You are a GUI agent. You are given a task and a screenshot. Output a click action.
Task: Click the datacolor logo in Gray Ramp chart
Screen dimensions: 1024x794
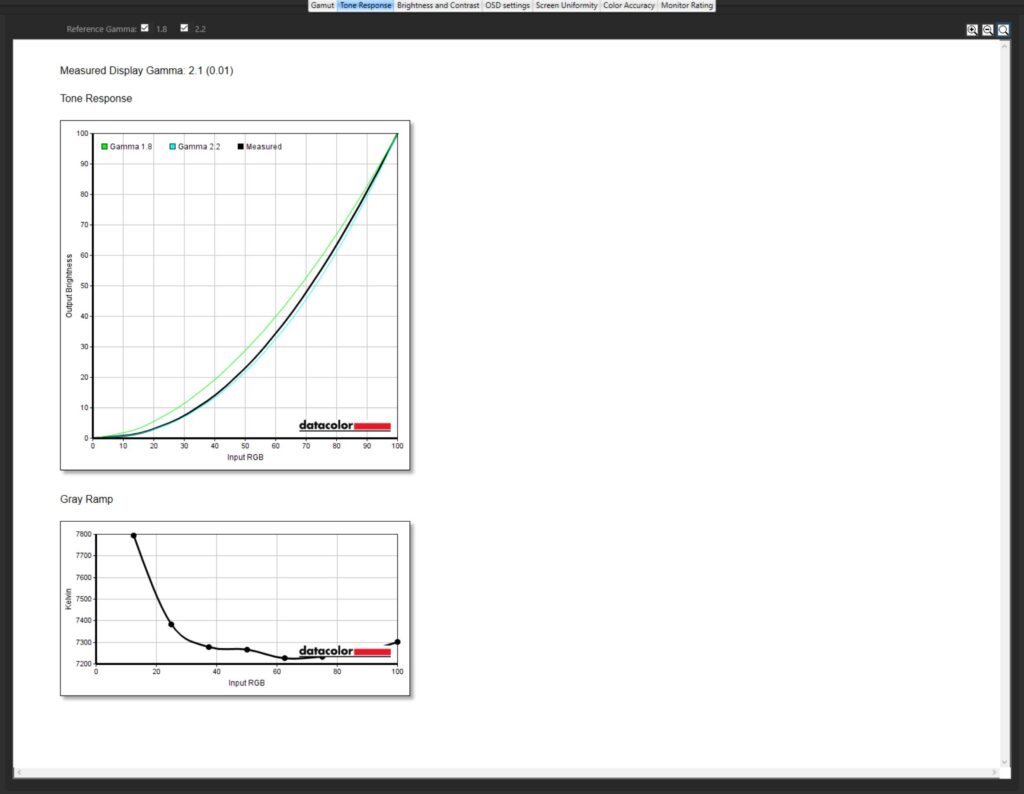click(x=344, y=651)
